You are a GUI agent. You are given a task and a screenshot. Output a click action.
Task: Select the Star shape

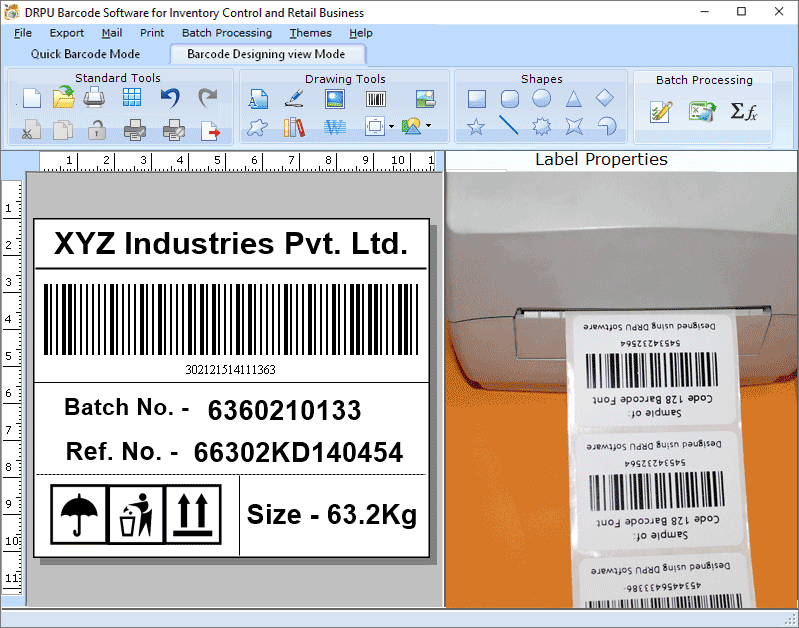476,127
